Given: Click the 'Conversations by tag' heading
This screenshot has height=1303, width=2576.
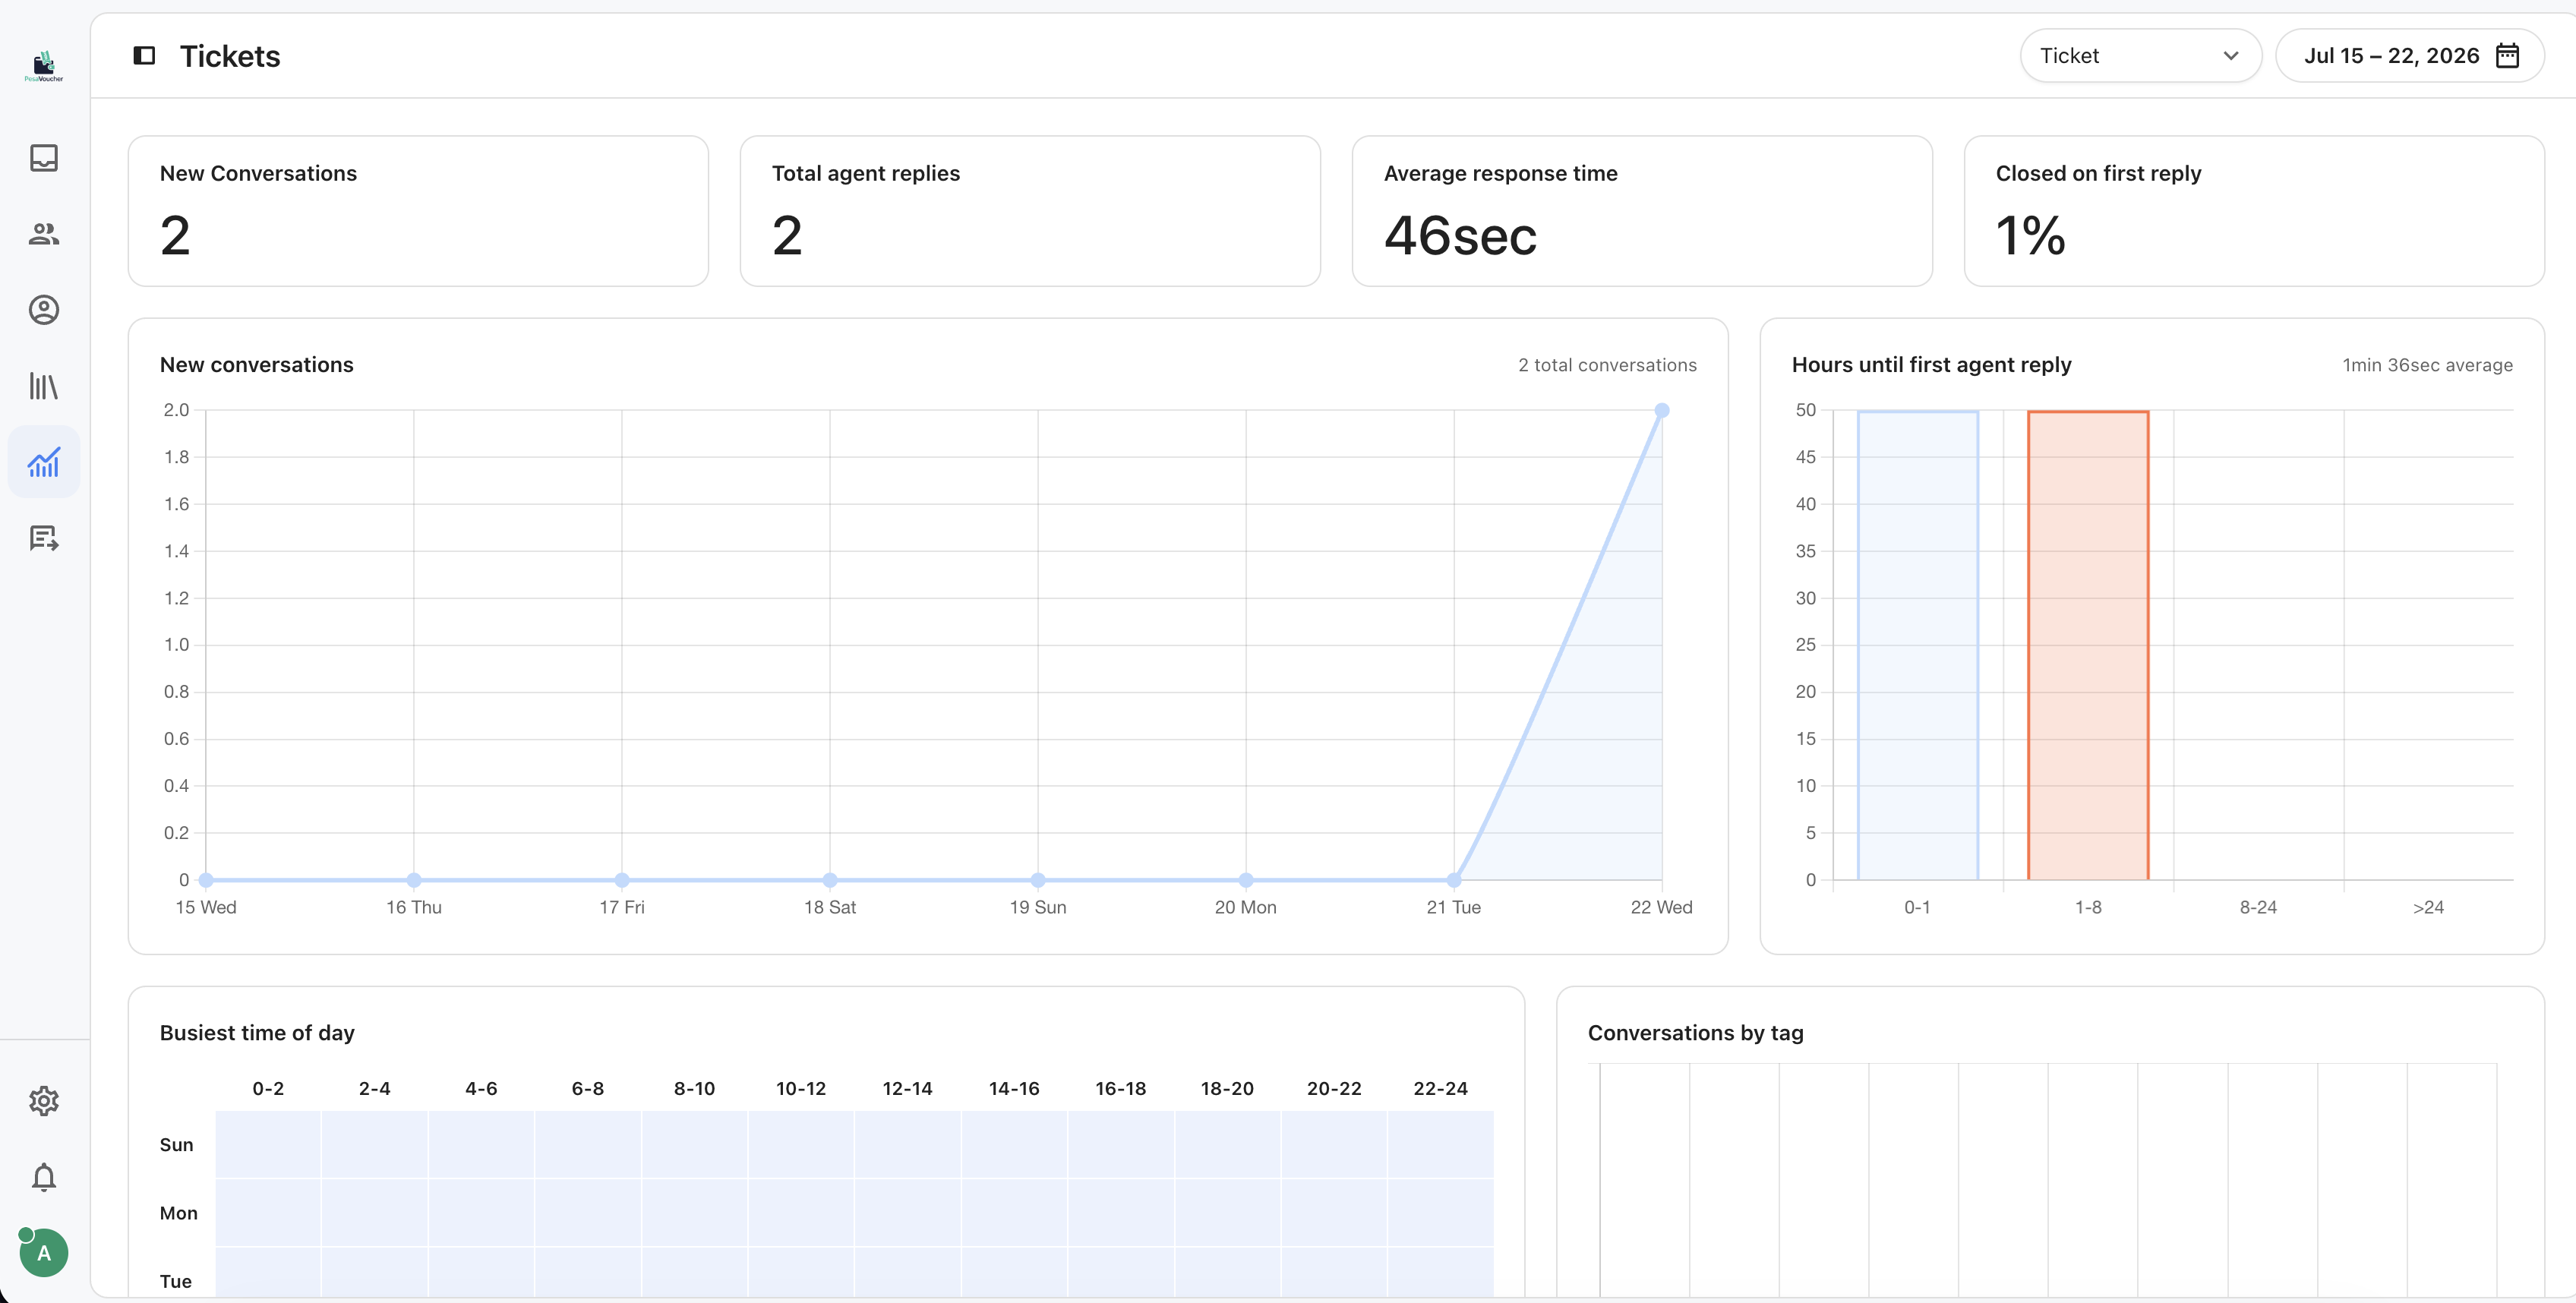Looking at the screenshot, I should click(x=1695, y=1033).
